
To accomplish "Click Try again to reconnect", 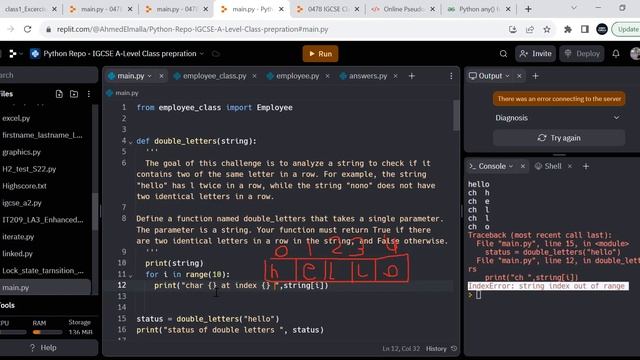I will pos(559,138).
